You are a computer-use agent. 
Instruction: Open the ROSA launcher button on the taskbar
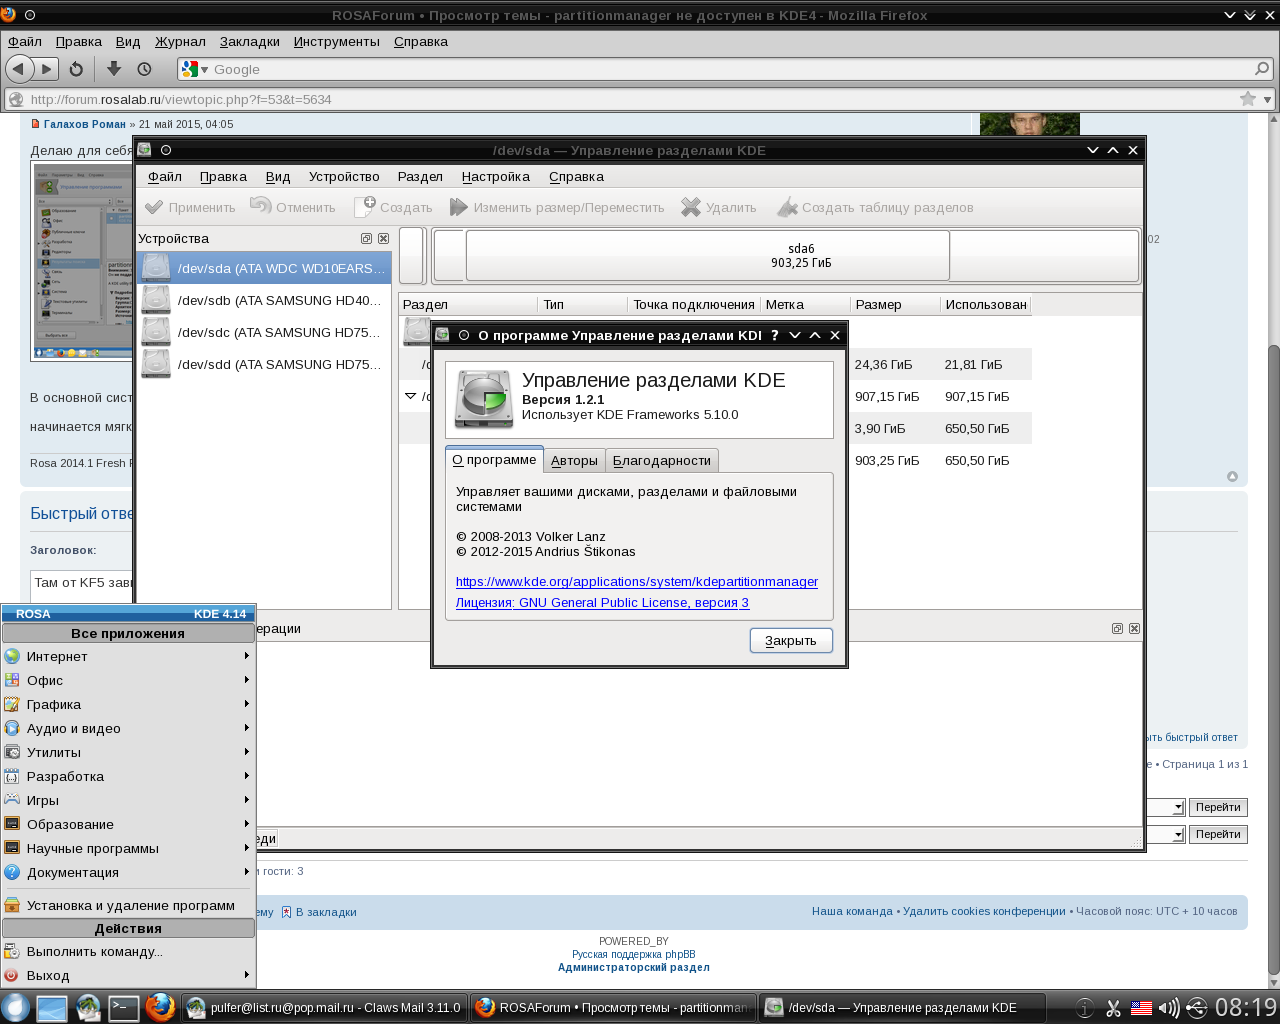[15, 1007]
